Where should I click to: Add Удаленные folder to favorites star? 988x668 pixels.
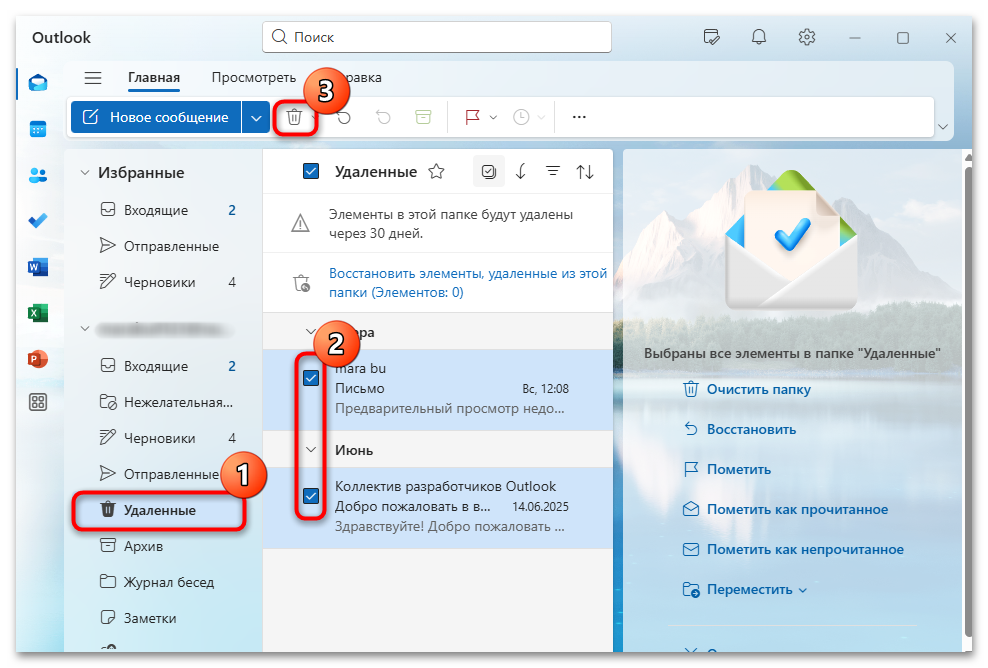[436, 171]
